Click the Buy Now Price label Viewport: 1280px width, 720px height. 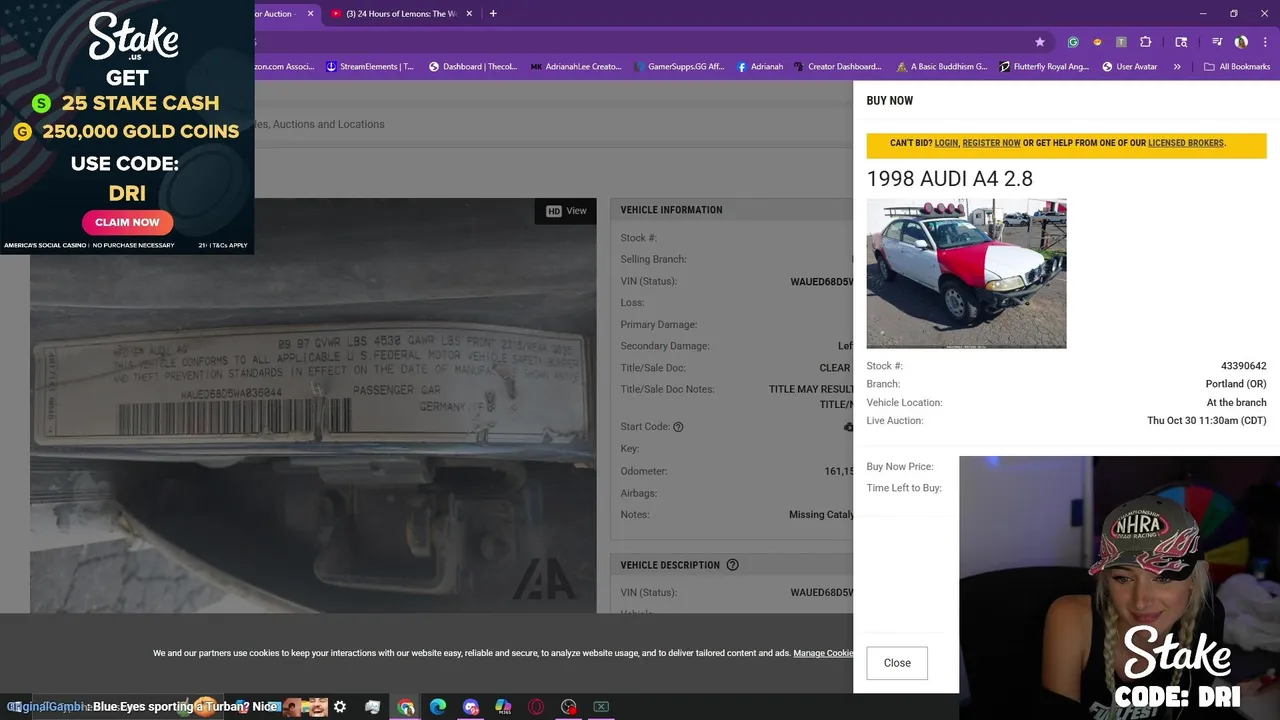(900, 467)
